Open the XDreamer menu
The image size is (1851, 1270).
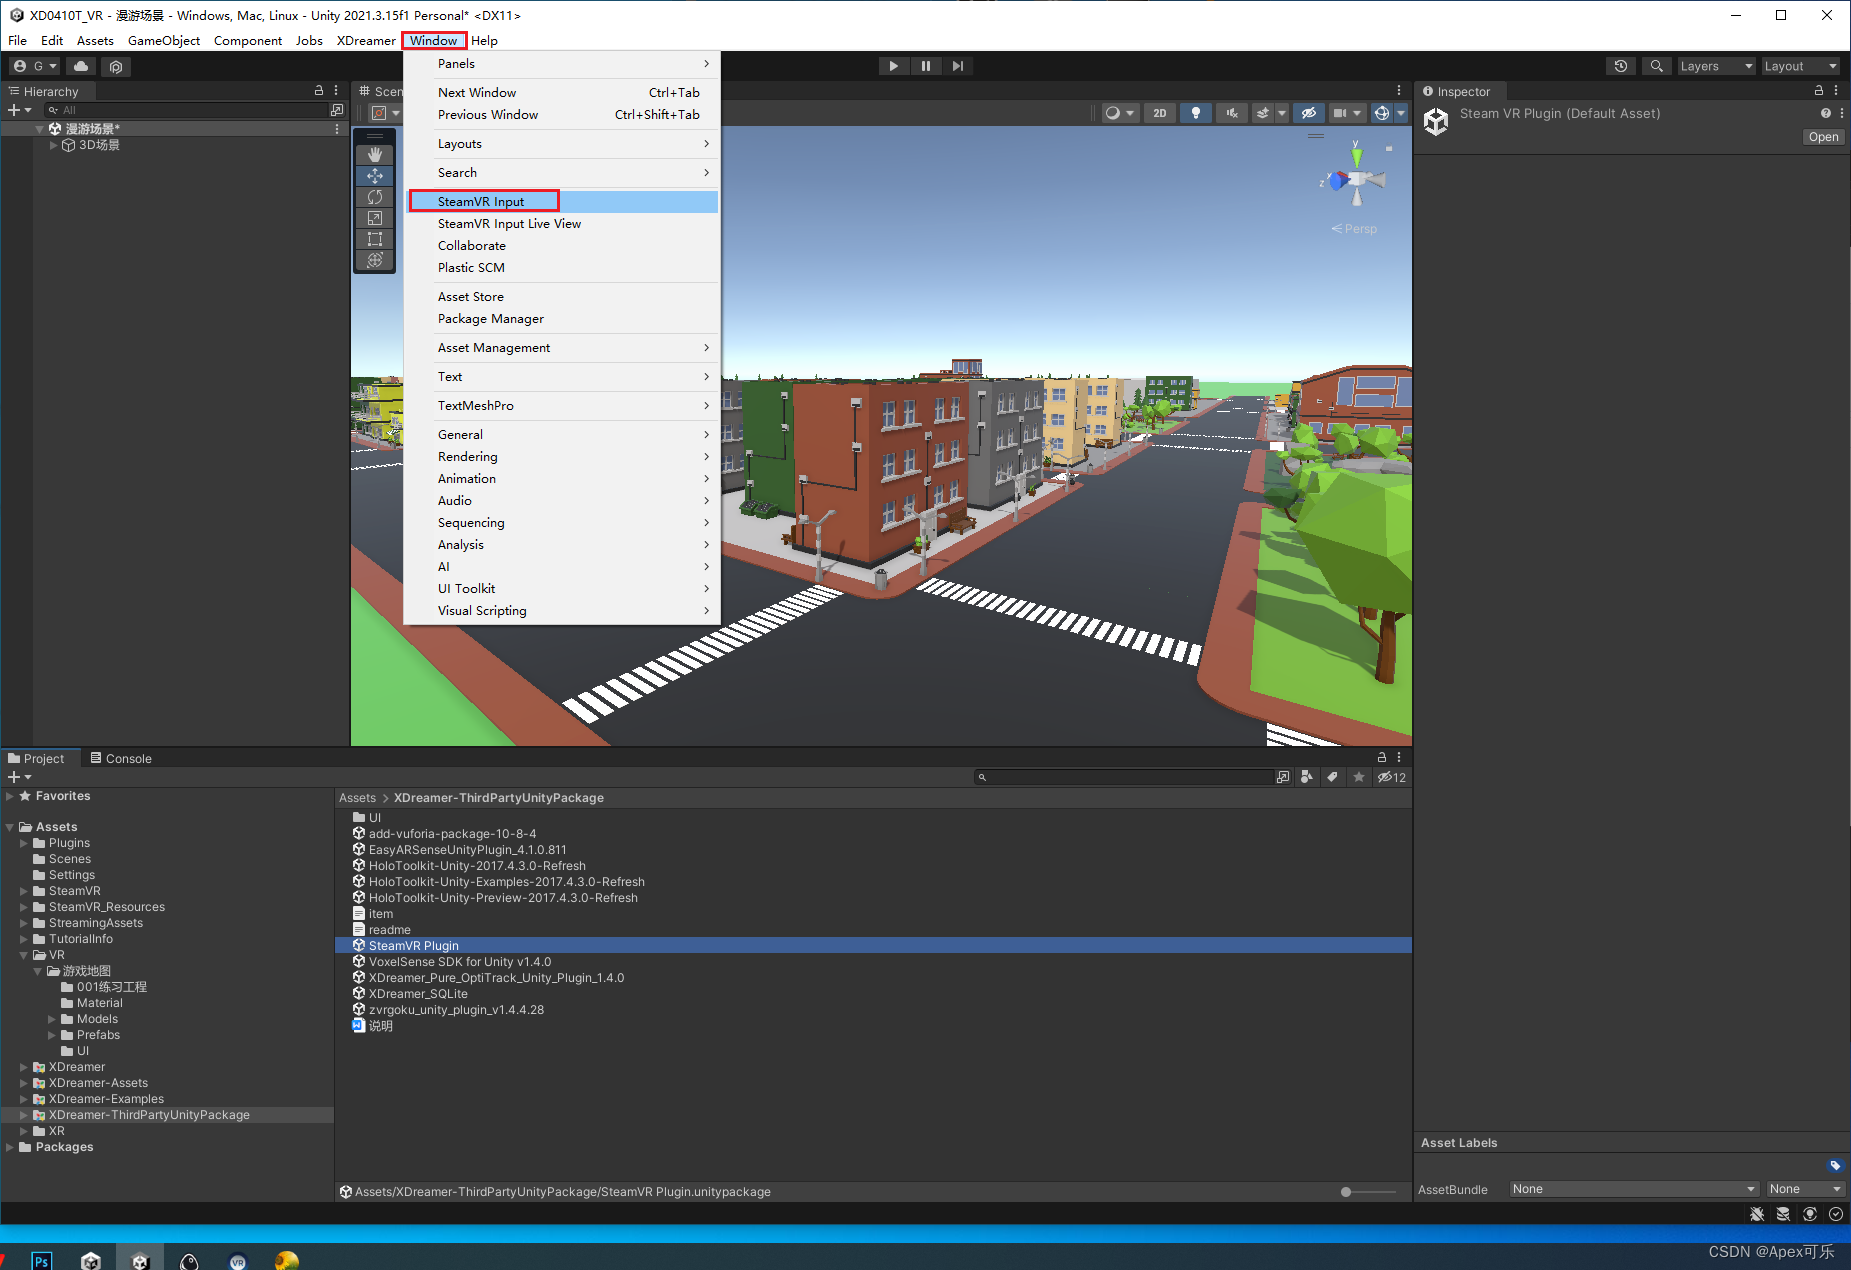pos(366,40)
